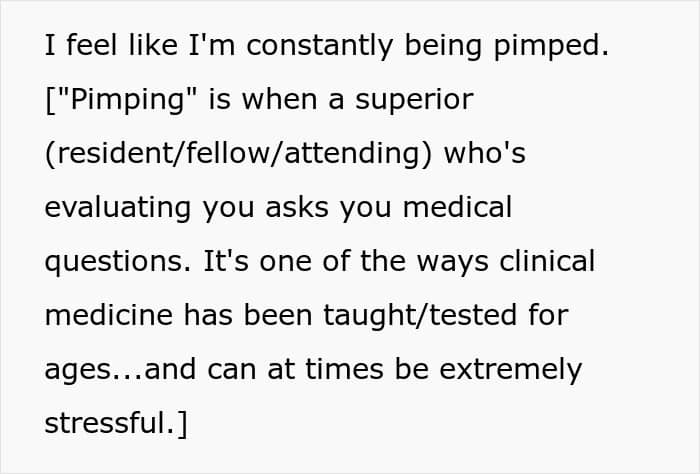Click the word "pimped." in first line

pos(551,46)
